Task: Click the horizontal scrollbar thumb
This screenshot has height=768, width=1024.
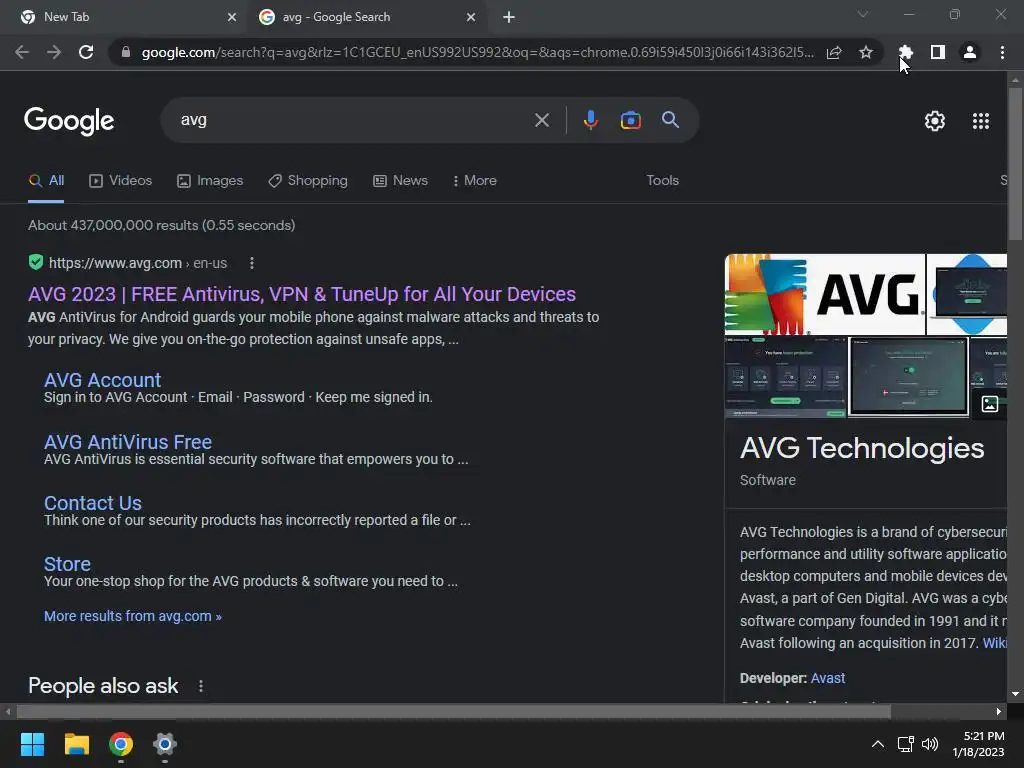Action: 454,711
